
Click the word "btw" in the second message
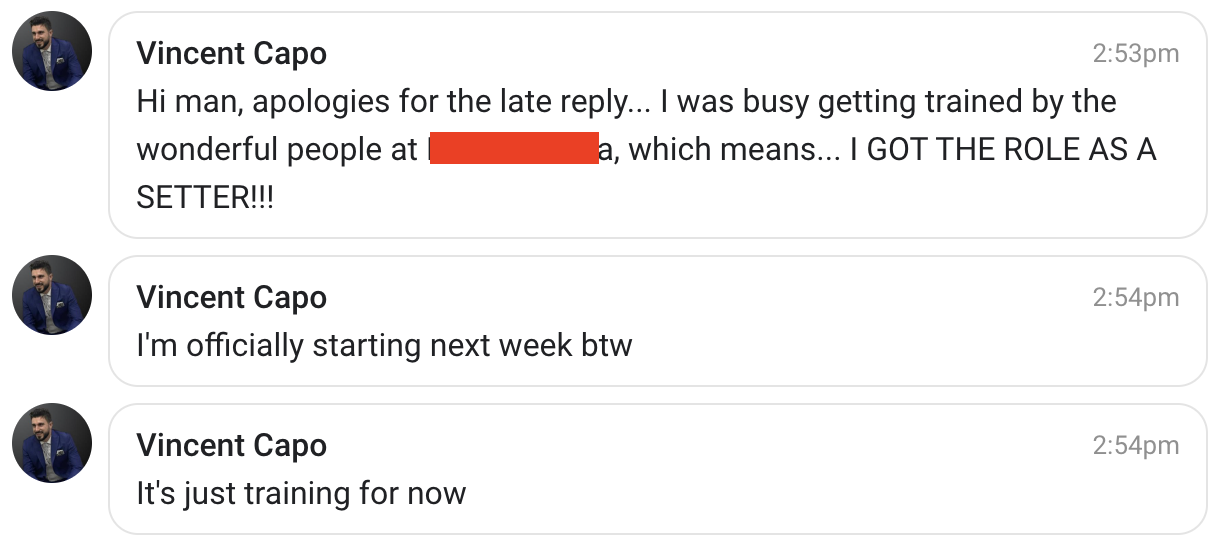pyautogui.click(x=607, y=346)
